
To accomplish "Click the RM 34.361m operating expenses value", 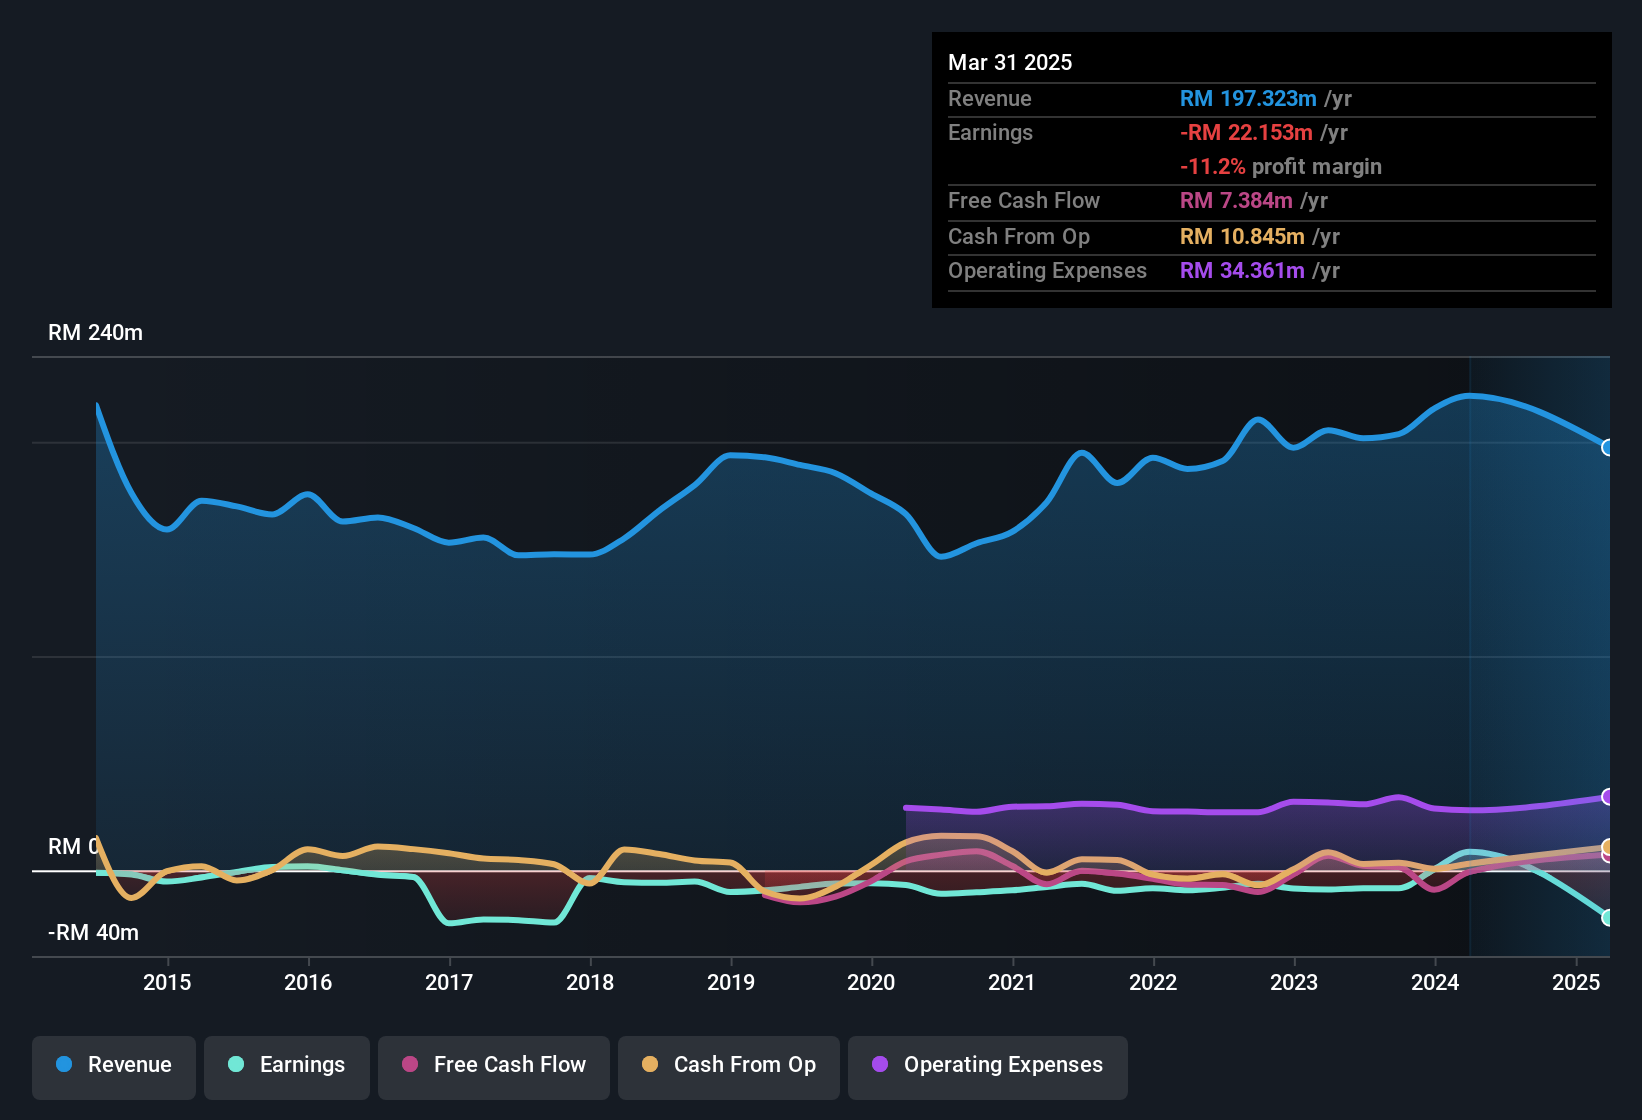I will click(x=1242, y=270).
